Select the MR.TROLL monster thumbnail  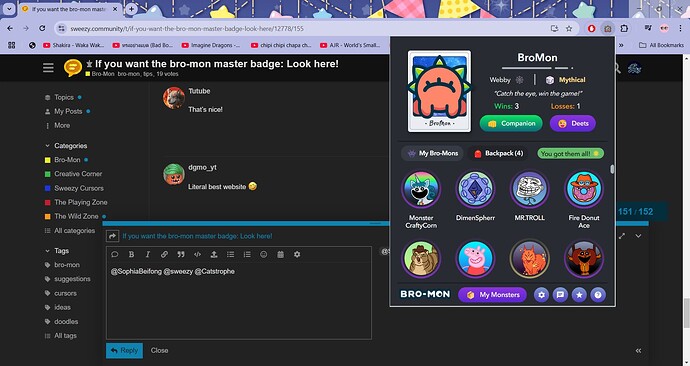529,190
